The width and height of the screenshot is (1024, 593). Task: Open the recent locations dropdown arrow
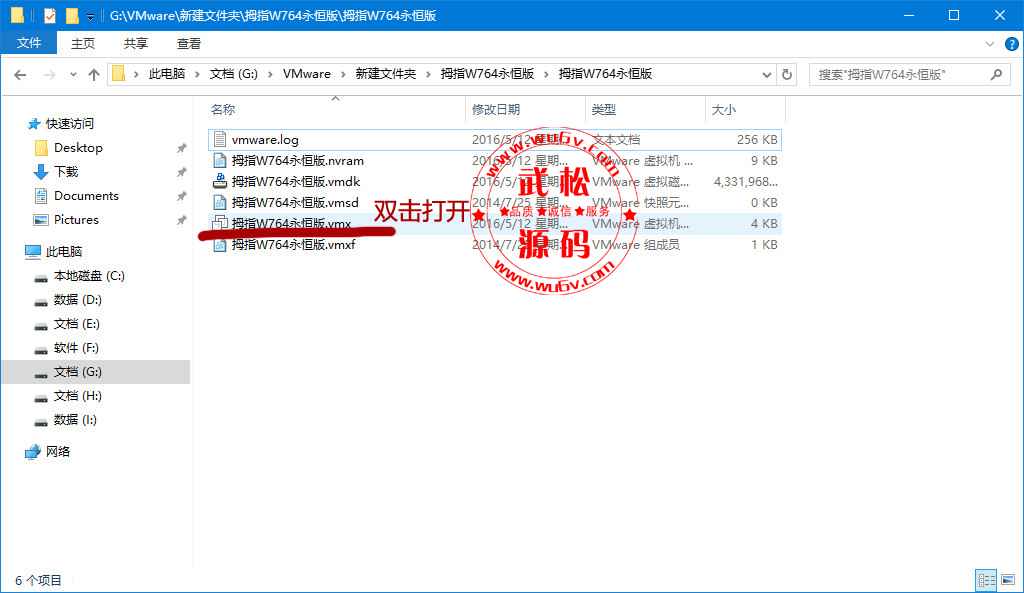tap(73, 74)
